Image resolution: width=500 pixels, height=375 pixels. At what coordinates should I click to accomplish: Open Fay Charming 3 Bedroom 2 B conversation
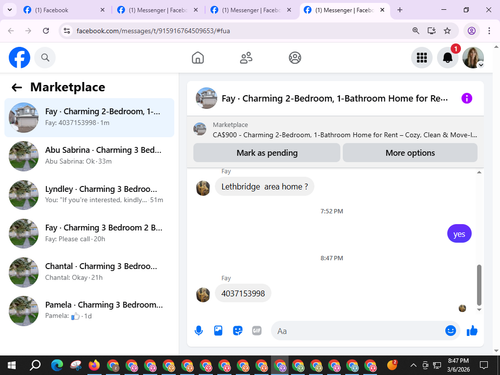tap(89, 233)
